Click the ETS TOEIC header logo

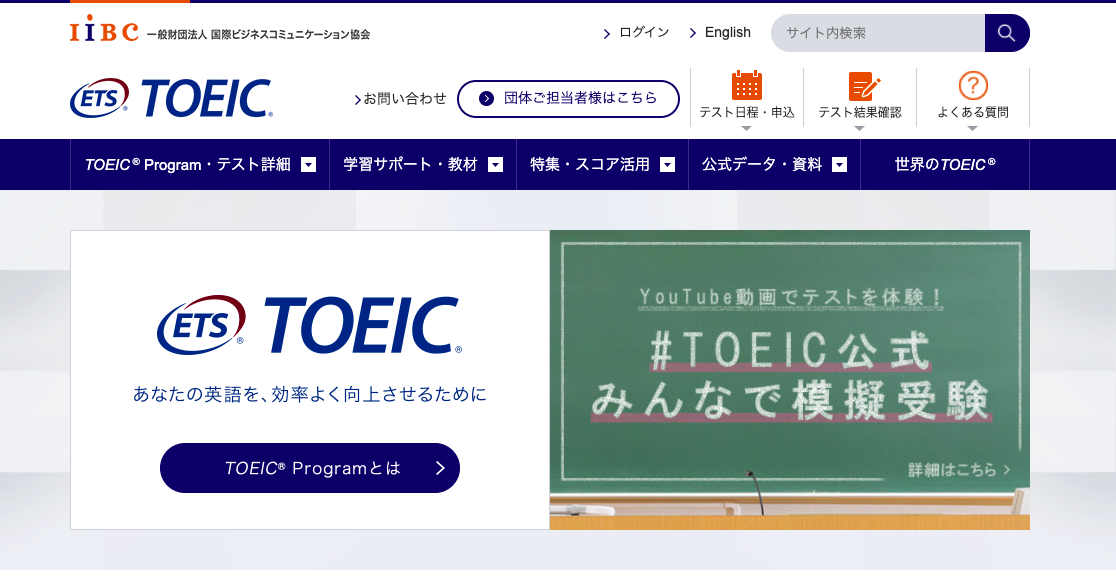click(171, 98)
